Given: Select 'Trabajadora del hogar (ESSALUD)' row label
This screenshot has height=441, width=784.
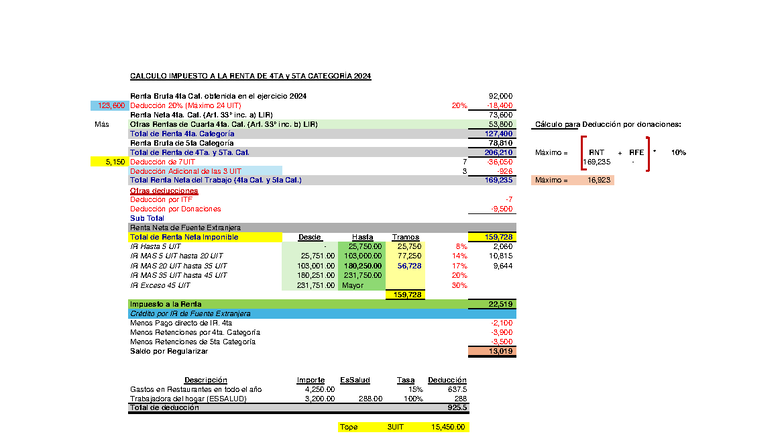Looking at the screenshot, I should [188, 398].
